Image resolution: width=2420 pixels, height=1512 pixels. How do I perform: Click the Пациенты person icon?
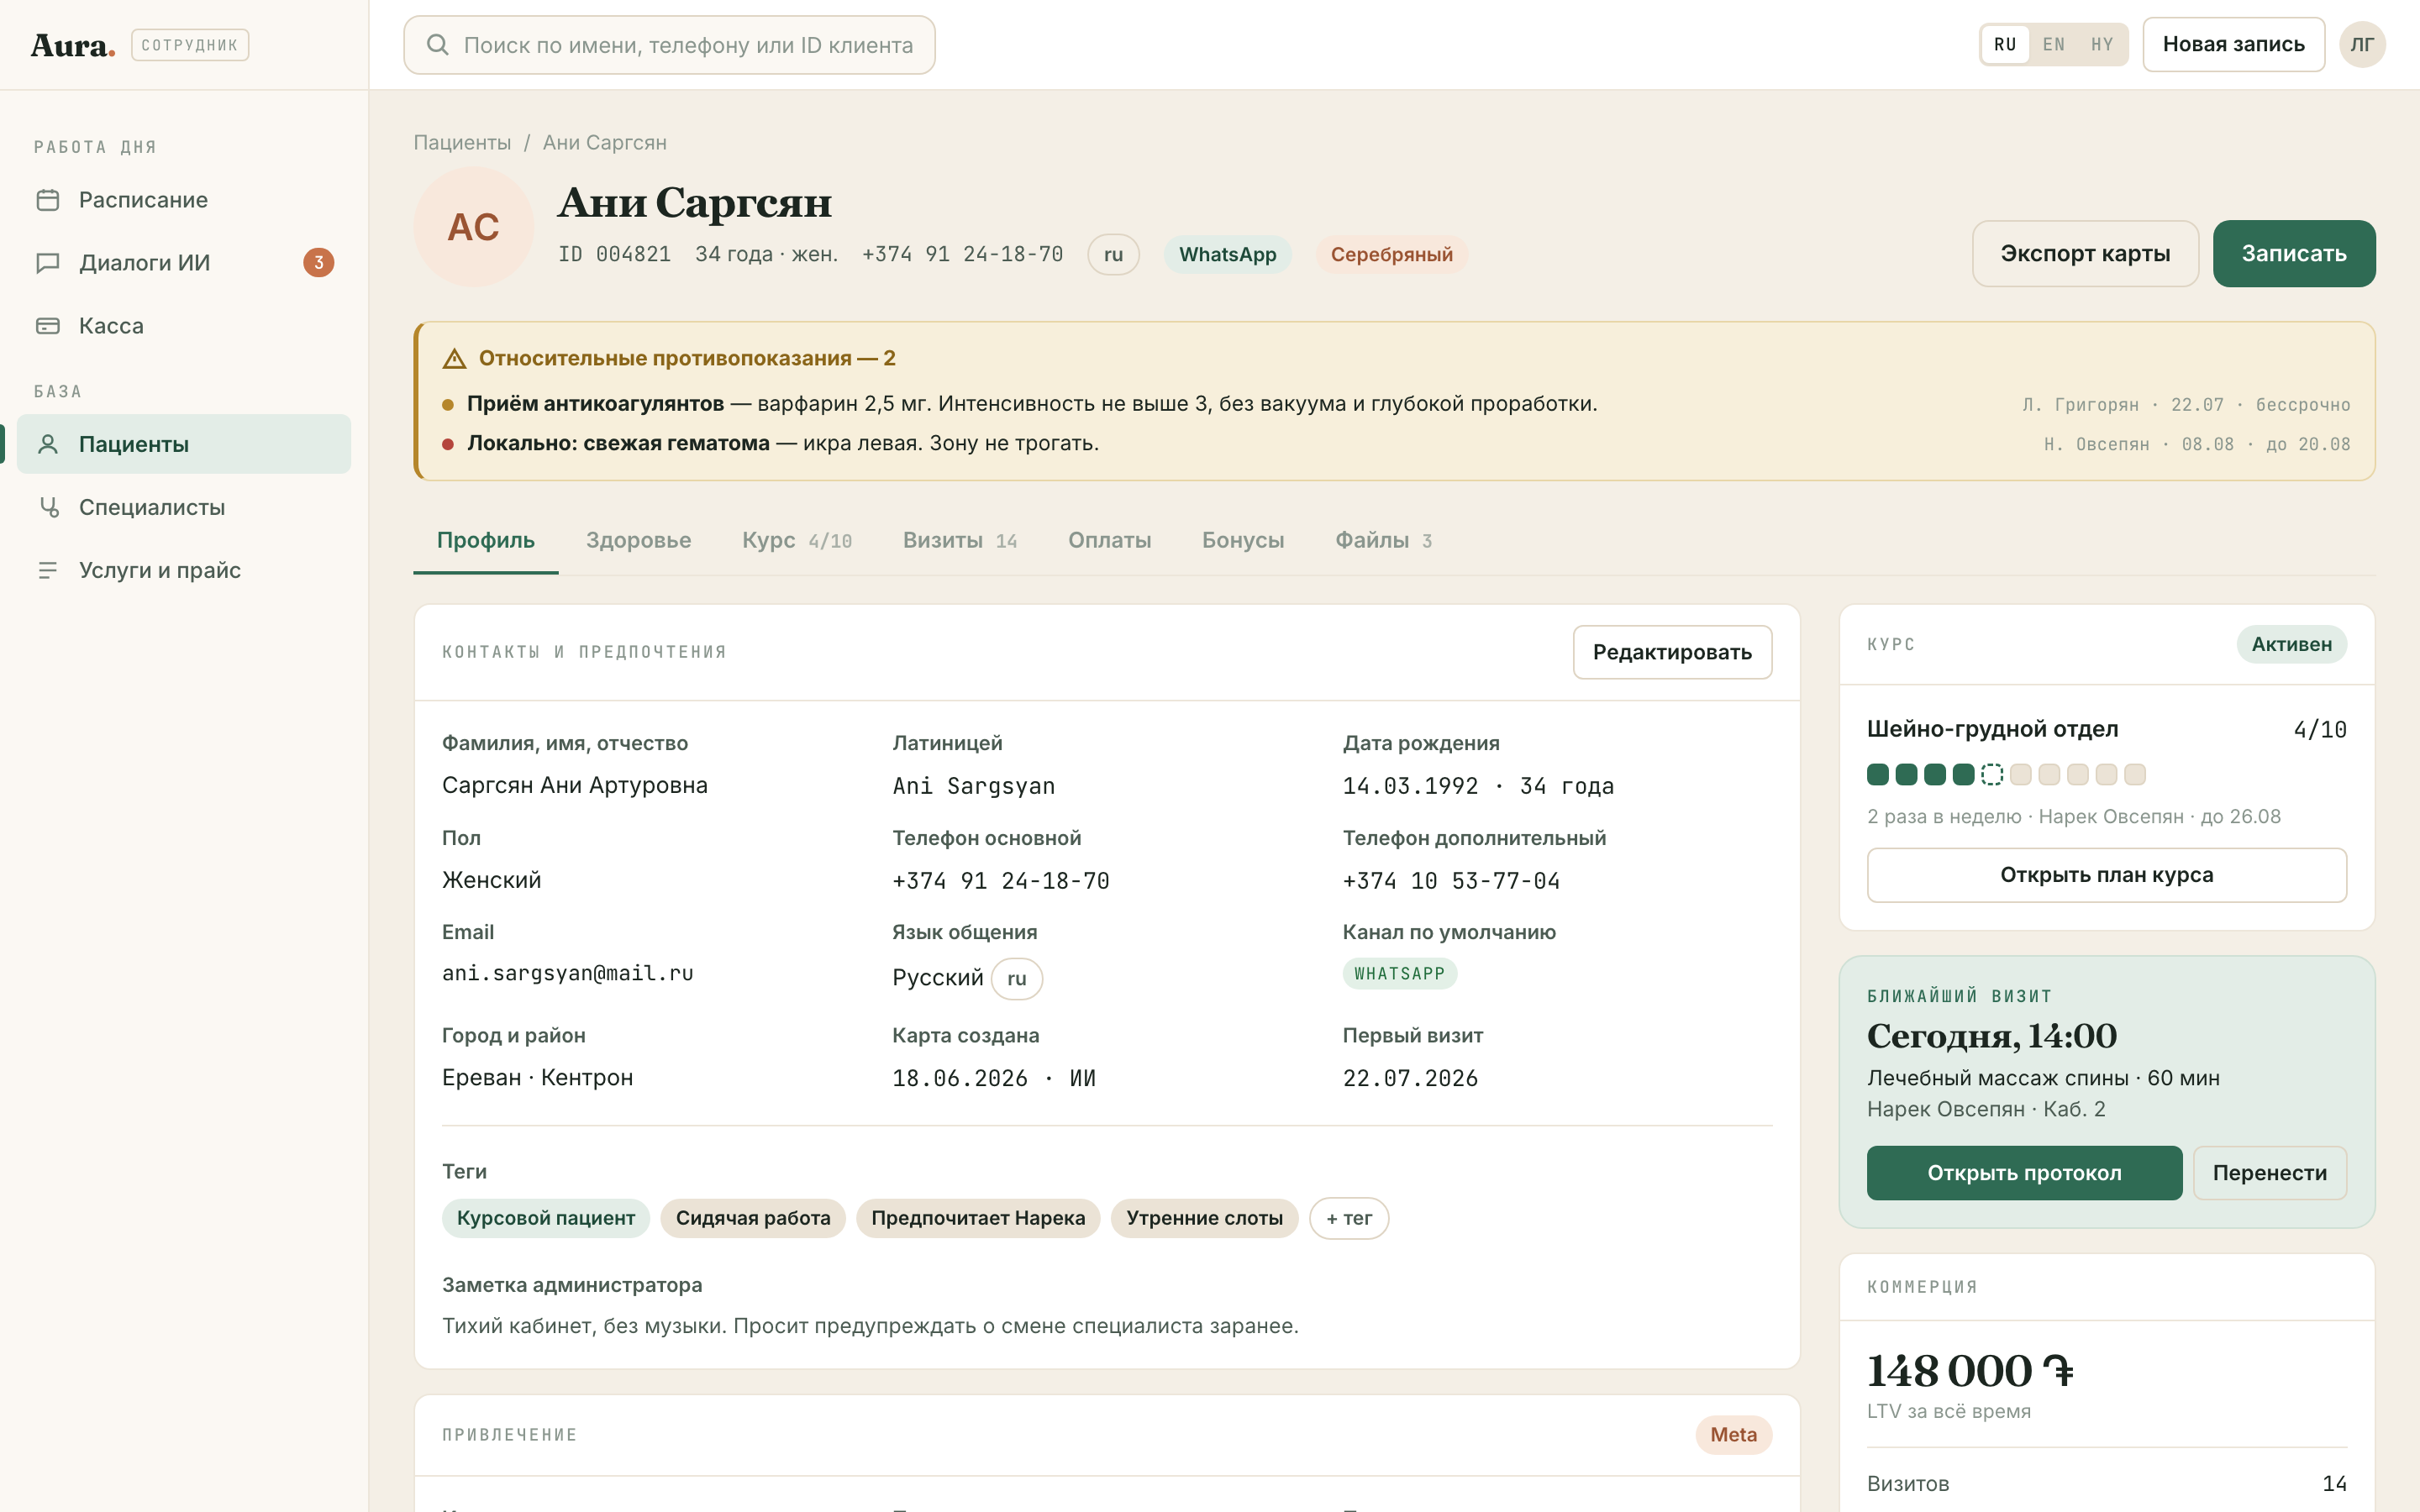click(48, 444)
